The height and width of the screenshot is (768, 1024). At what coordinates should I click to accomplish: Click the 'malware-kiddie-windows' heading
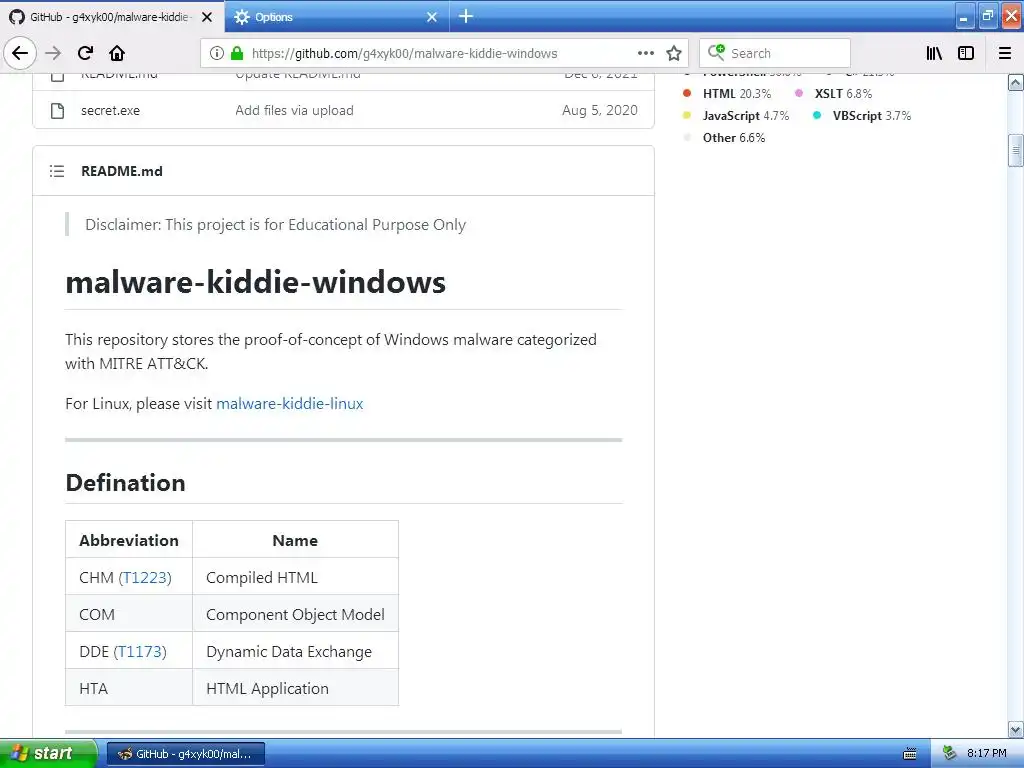point(255,282)
